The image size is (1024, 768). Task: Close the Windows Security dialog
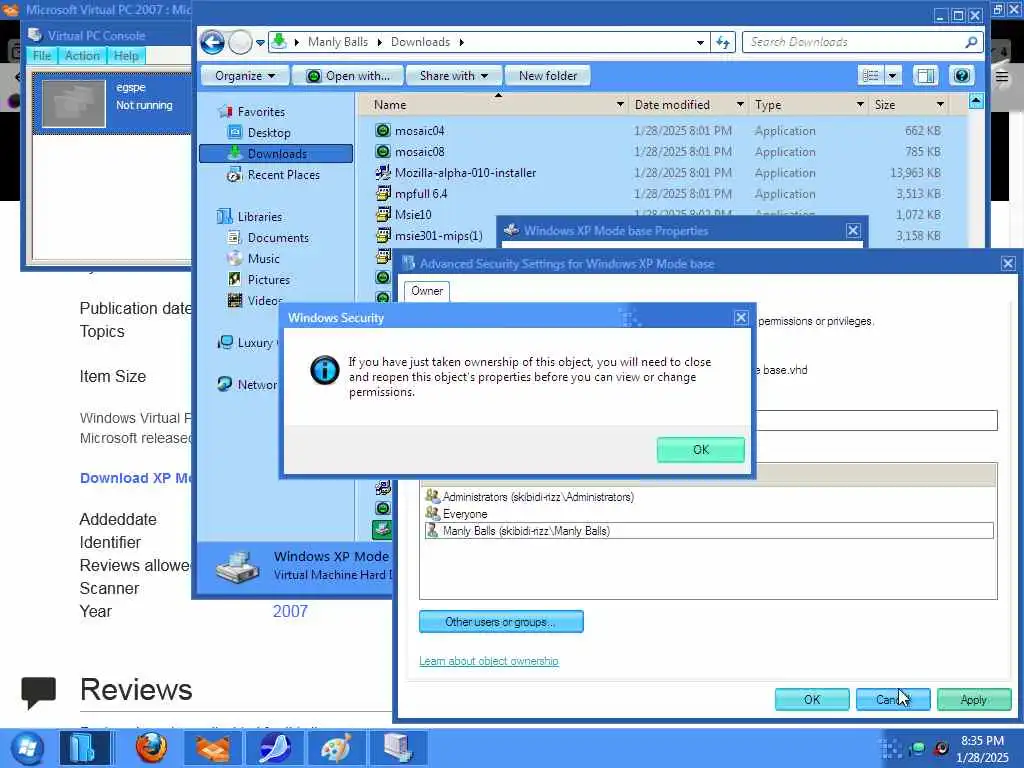[741, 317]
